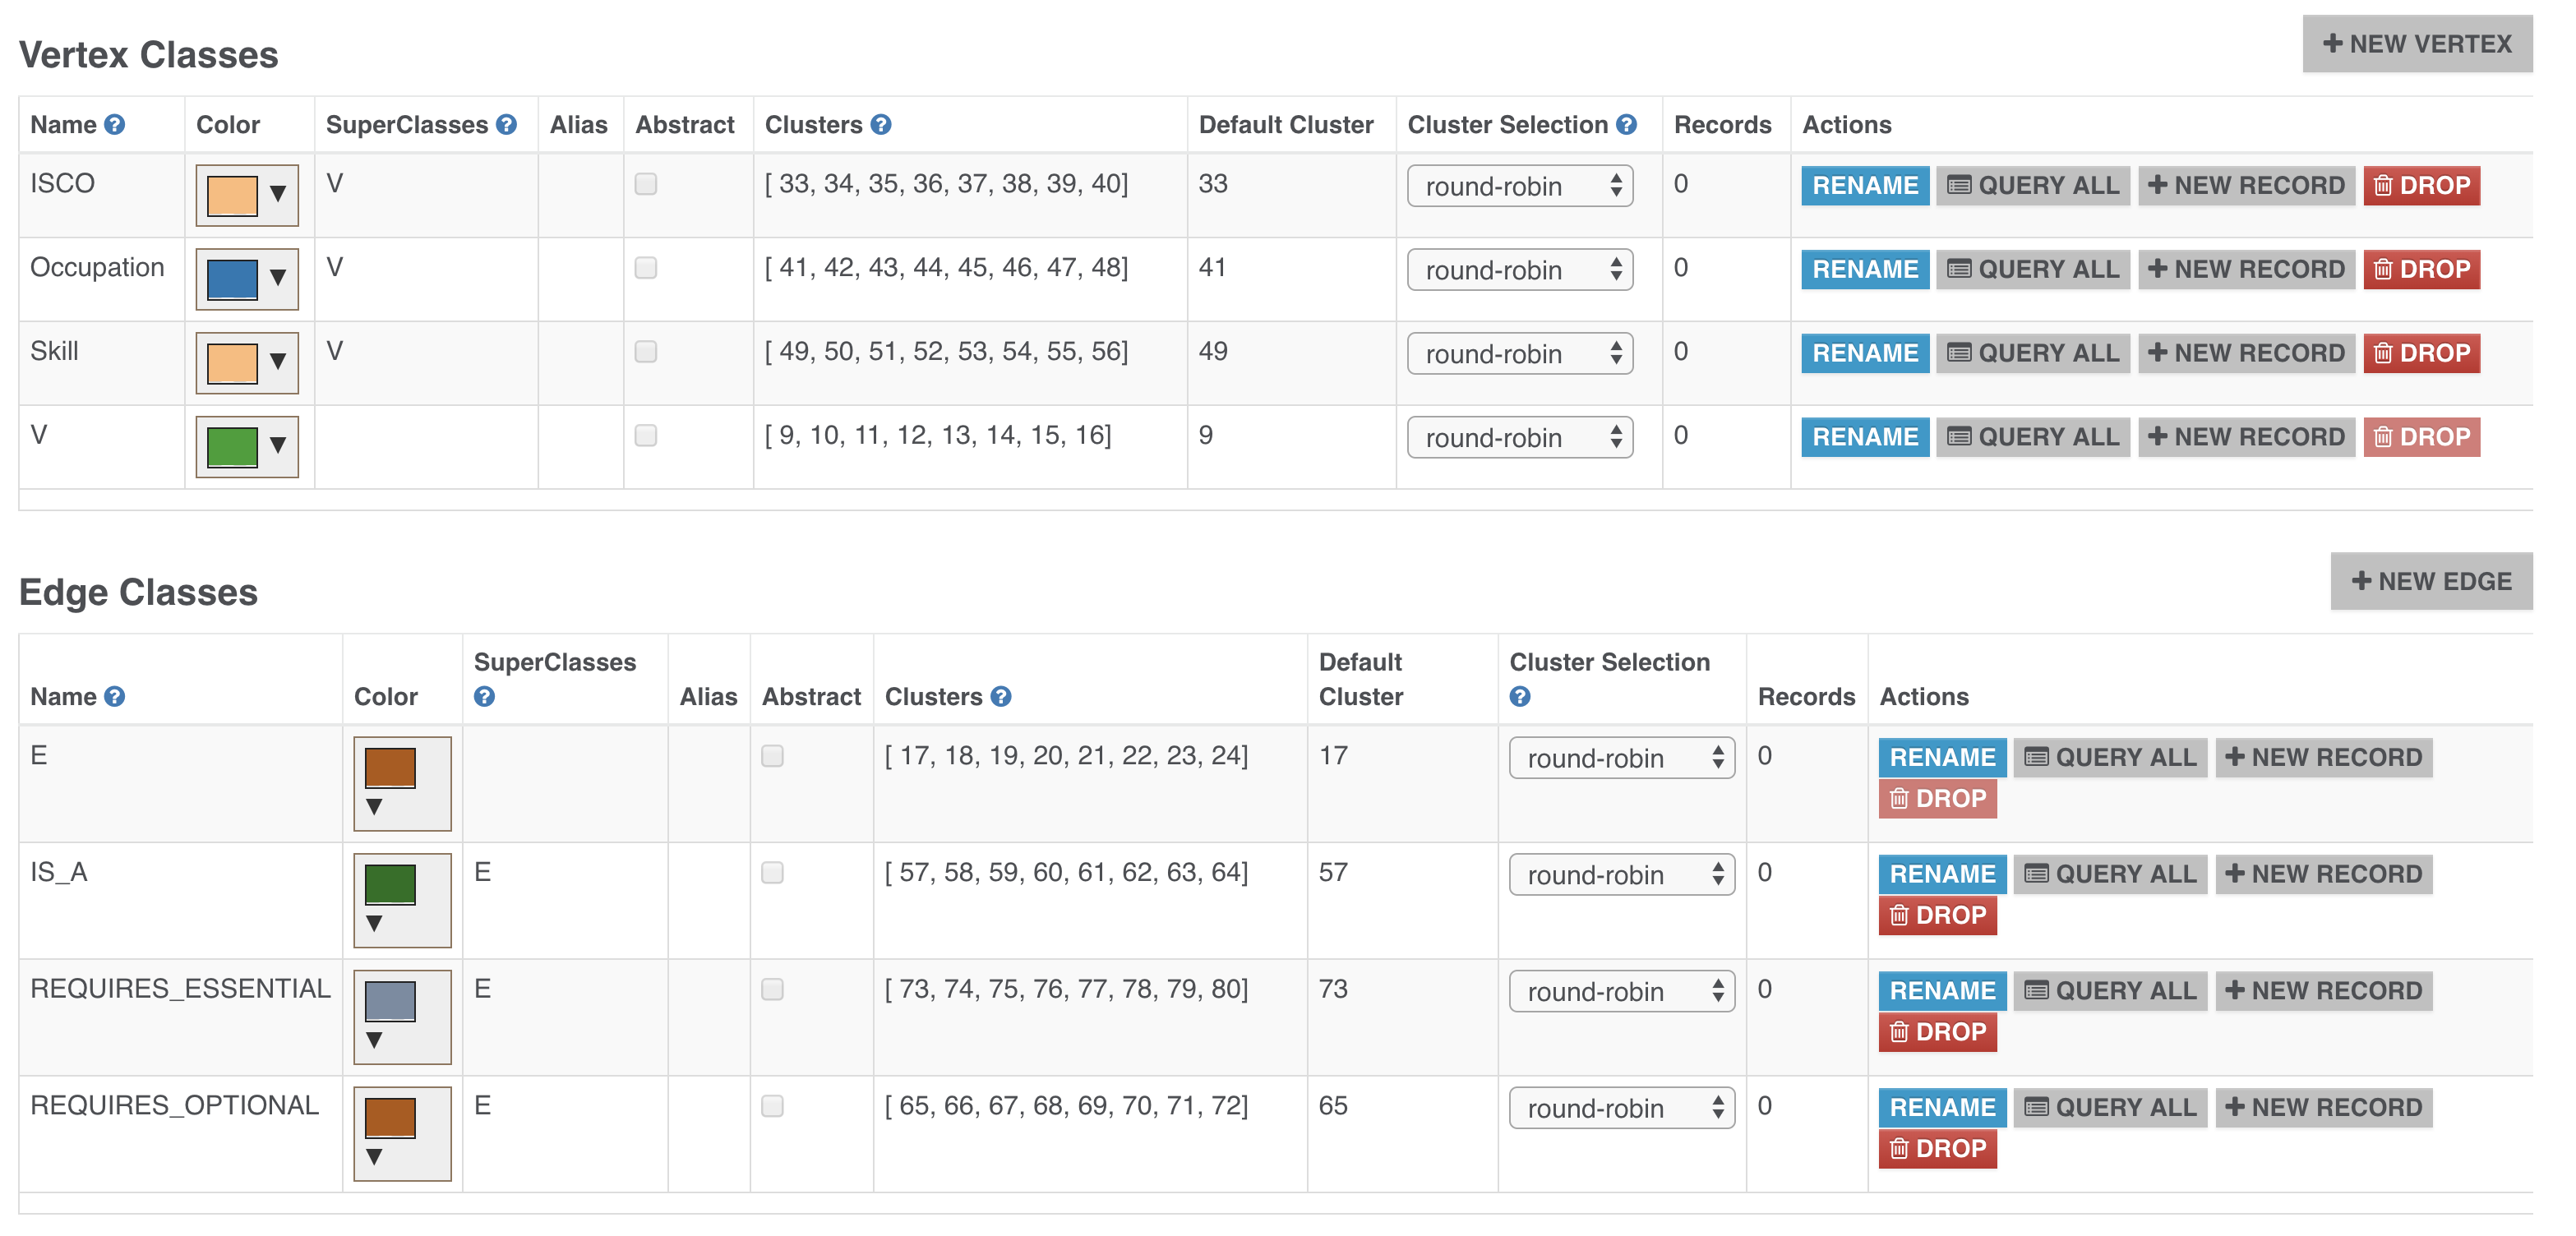Viewport: 2576px width, 1236px height.
Task: Toggle Abstract checkbox for IS_A edge
Action: (772, 873)
